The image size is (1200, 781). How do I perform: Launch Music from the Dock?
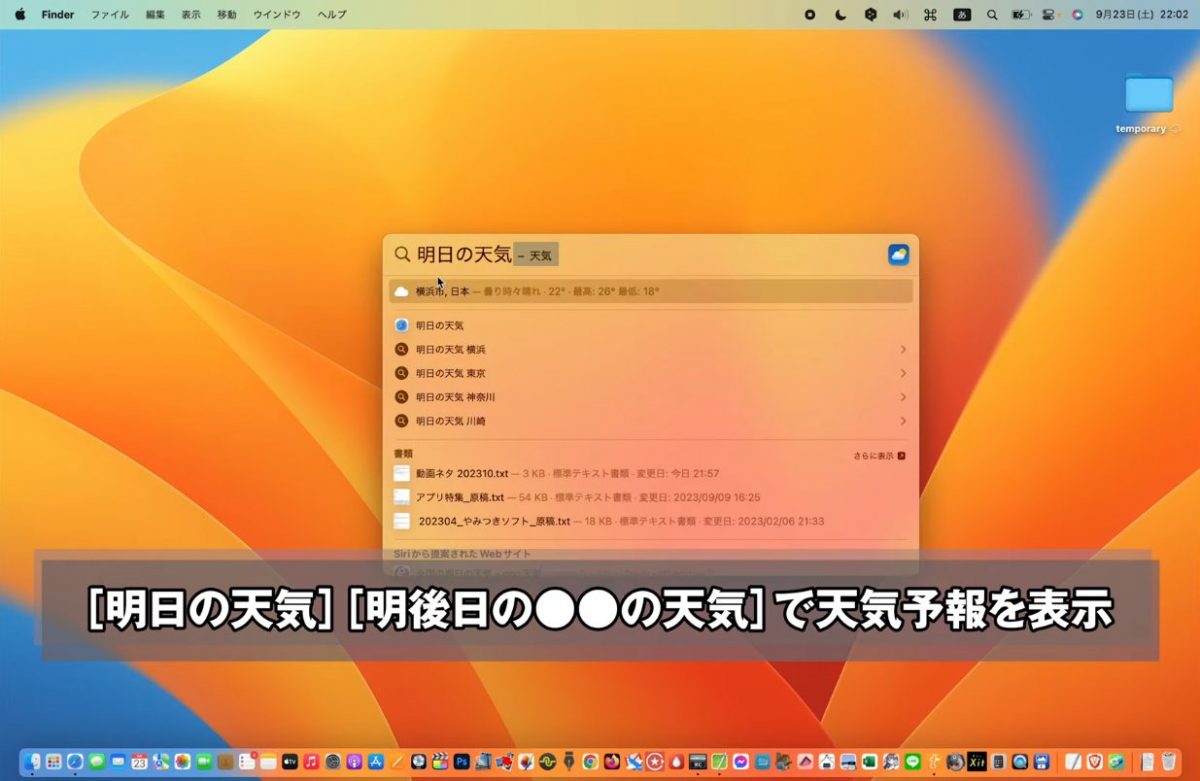point(311,762)
